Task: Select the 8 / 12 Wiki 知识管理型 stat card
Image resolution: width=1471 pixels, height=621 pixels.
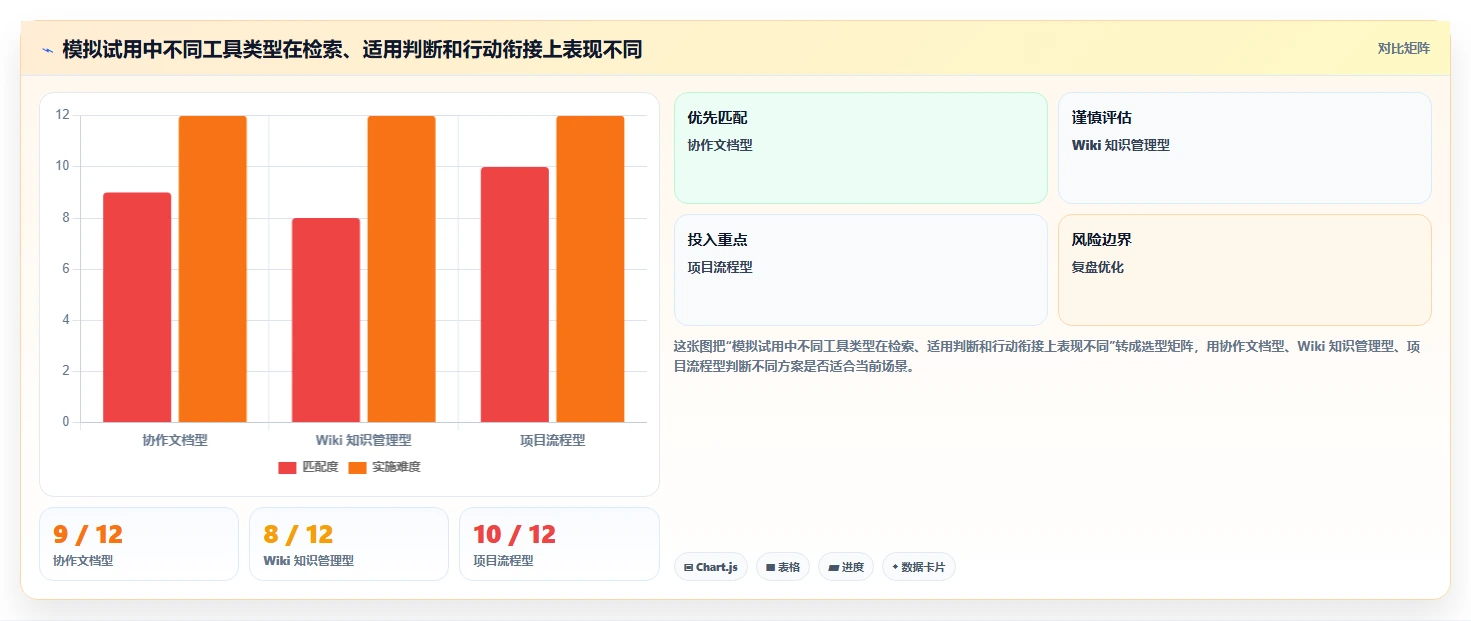Action: pyautogui.click(x=349, y=544)
